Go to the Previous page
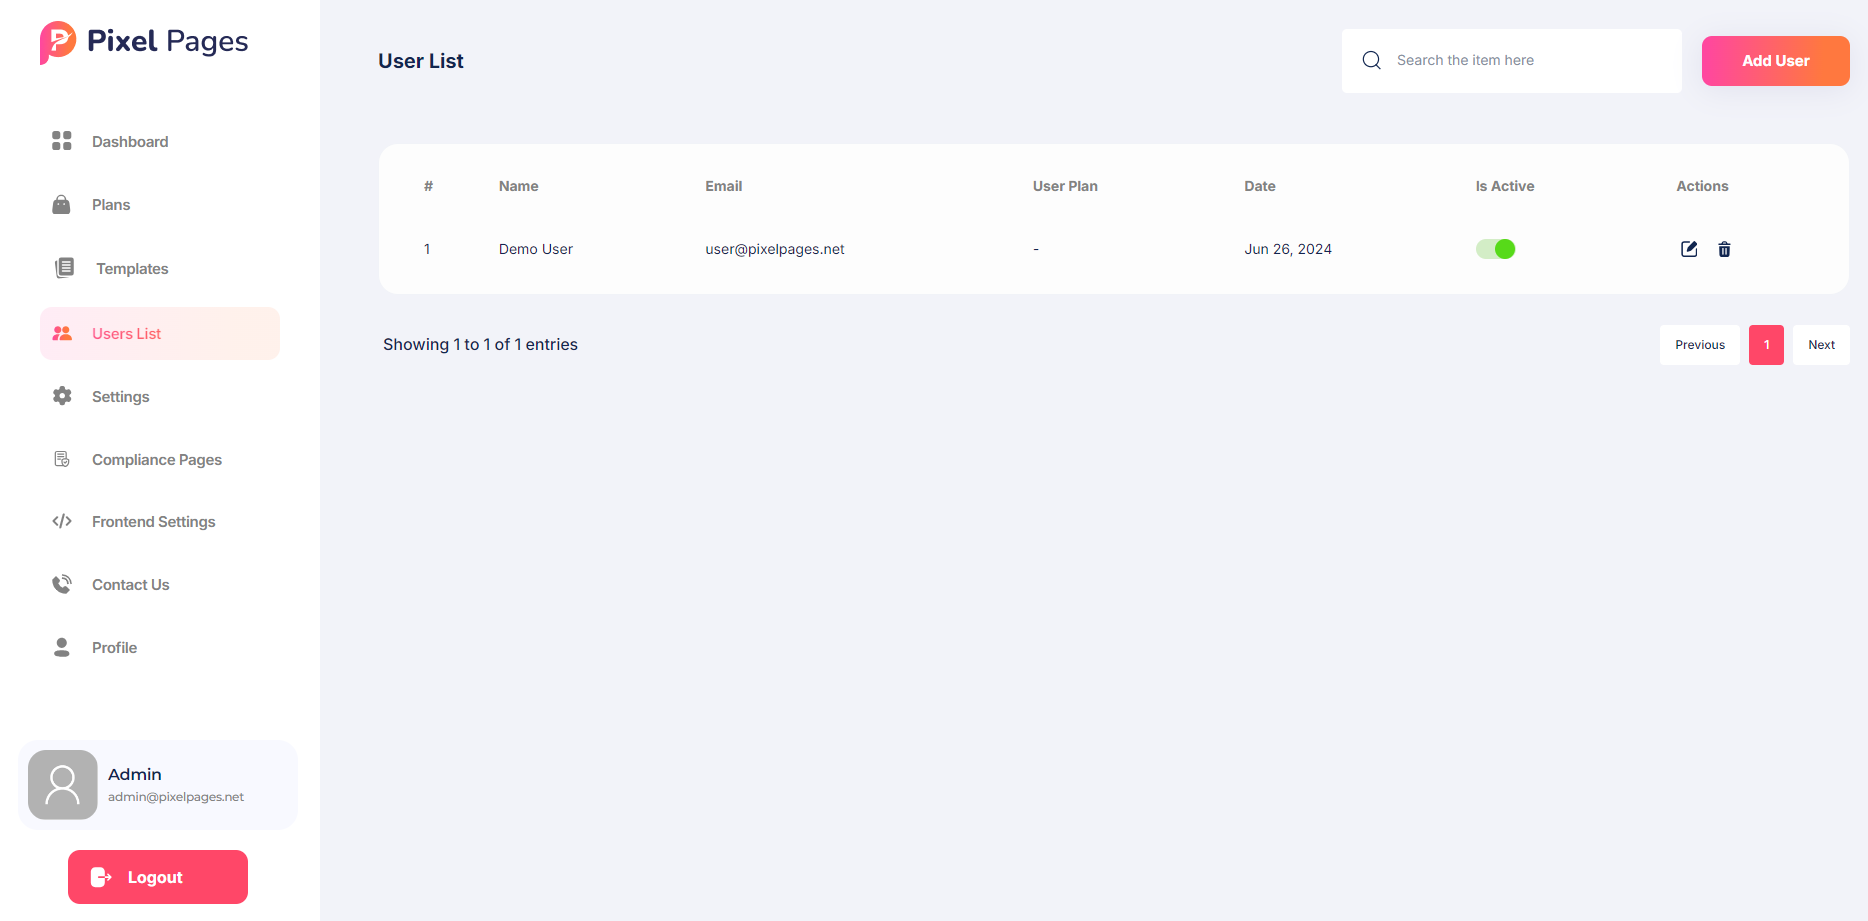 pyautogui.click(x=1700, y=345)
